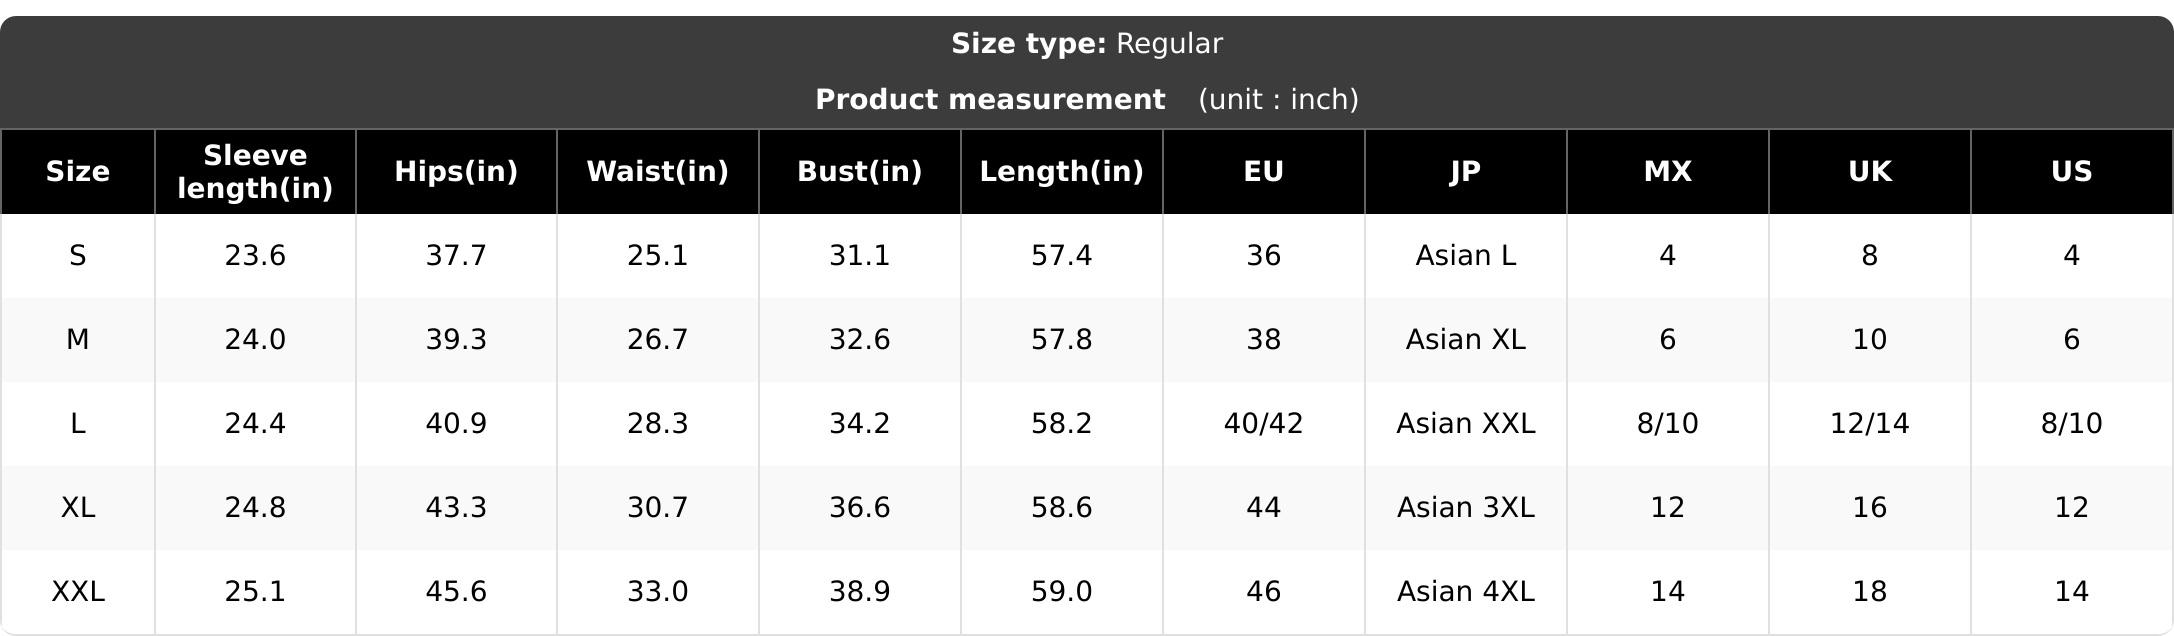Click the Bust(in) column header

(x=860, y=172)
